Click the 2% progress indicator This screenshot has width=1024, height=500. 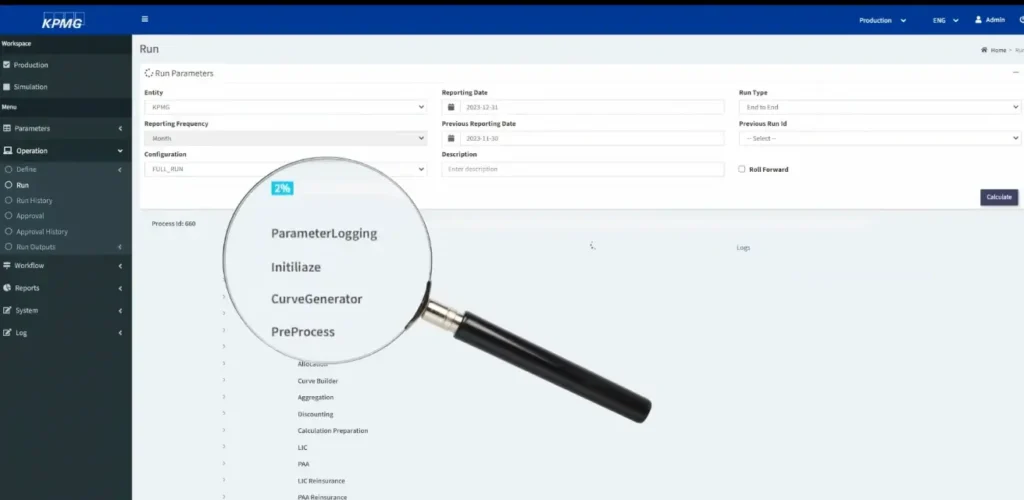[282, 188]
